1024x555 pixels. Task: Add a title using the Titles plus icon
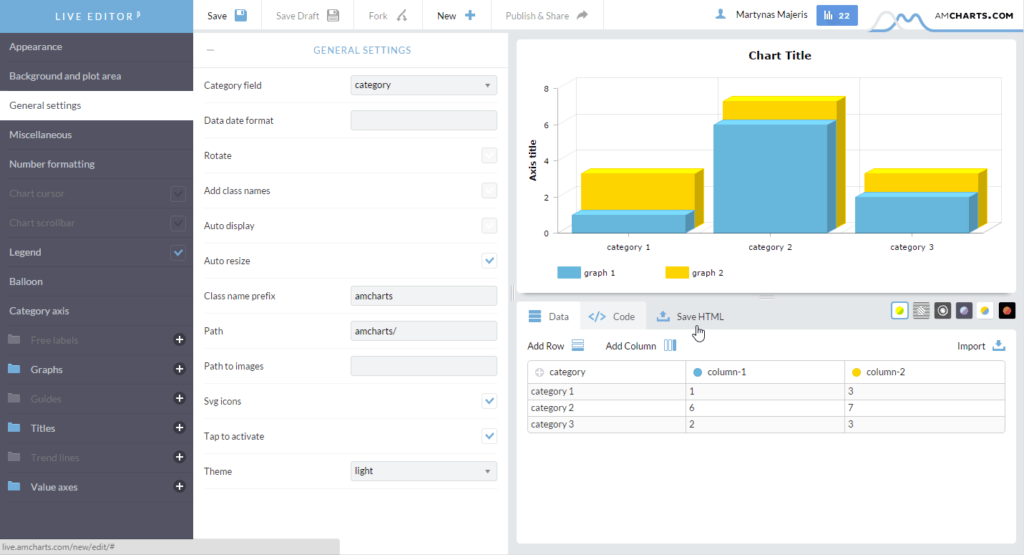(x=180, y=428)
